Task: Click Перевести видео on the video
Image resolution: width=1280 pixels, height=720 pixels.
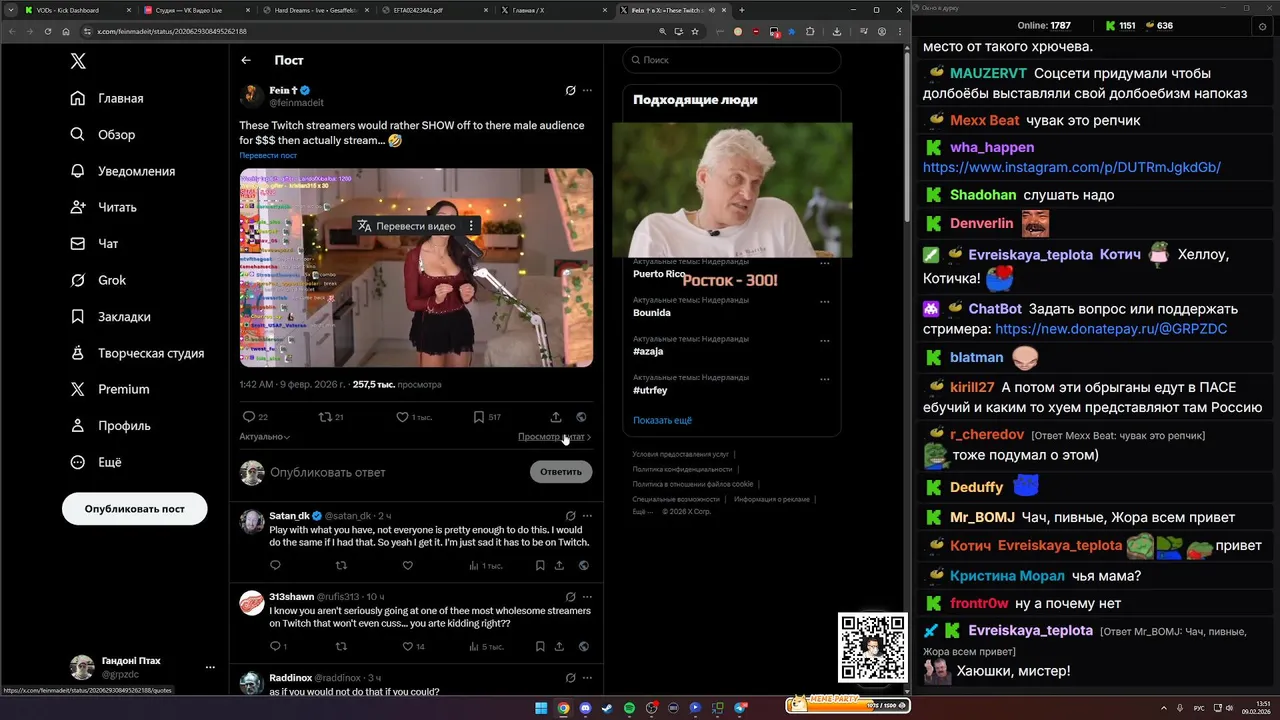Action: (406, 226)
